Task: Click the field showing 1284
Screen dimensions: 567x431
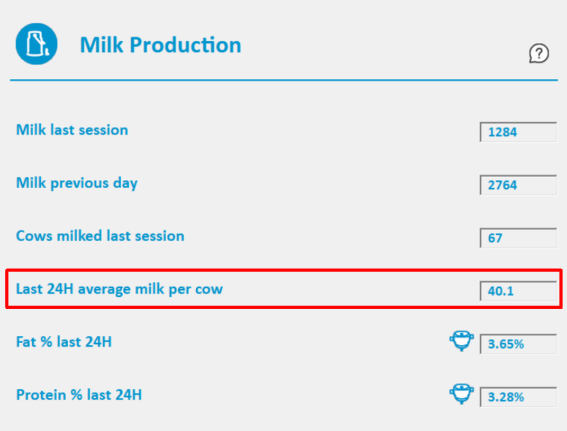Action: pyautogui.click(x=518, y=132)
